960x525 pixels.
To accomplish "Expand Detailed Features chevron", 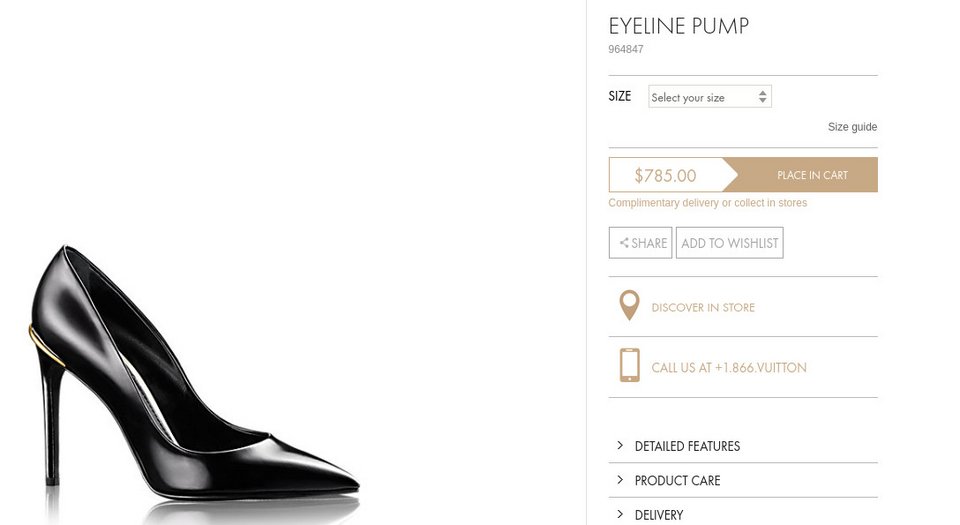I will [x=620, y=446].
